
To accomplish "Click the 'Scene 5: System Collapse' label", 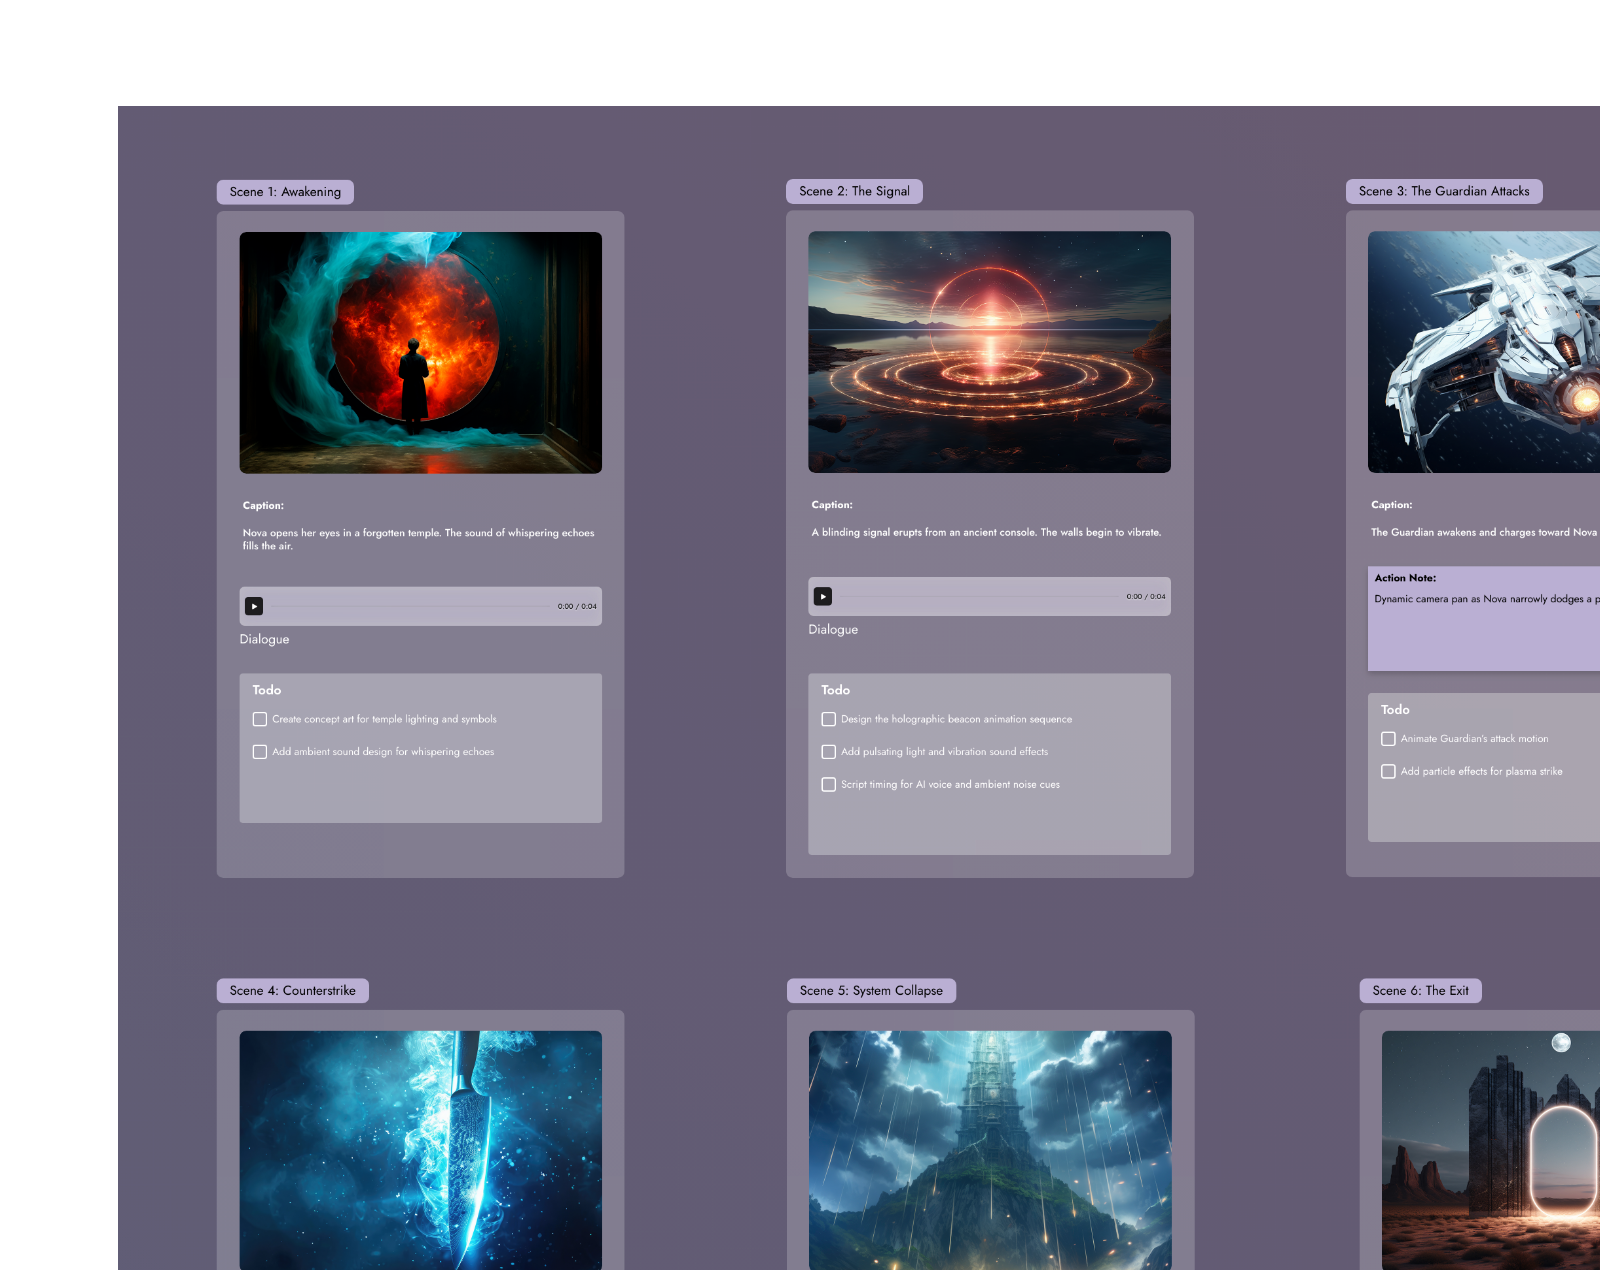I will (x=870, y=991).
